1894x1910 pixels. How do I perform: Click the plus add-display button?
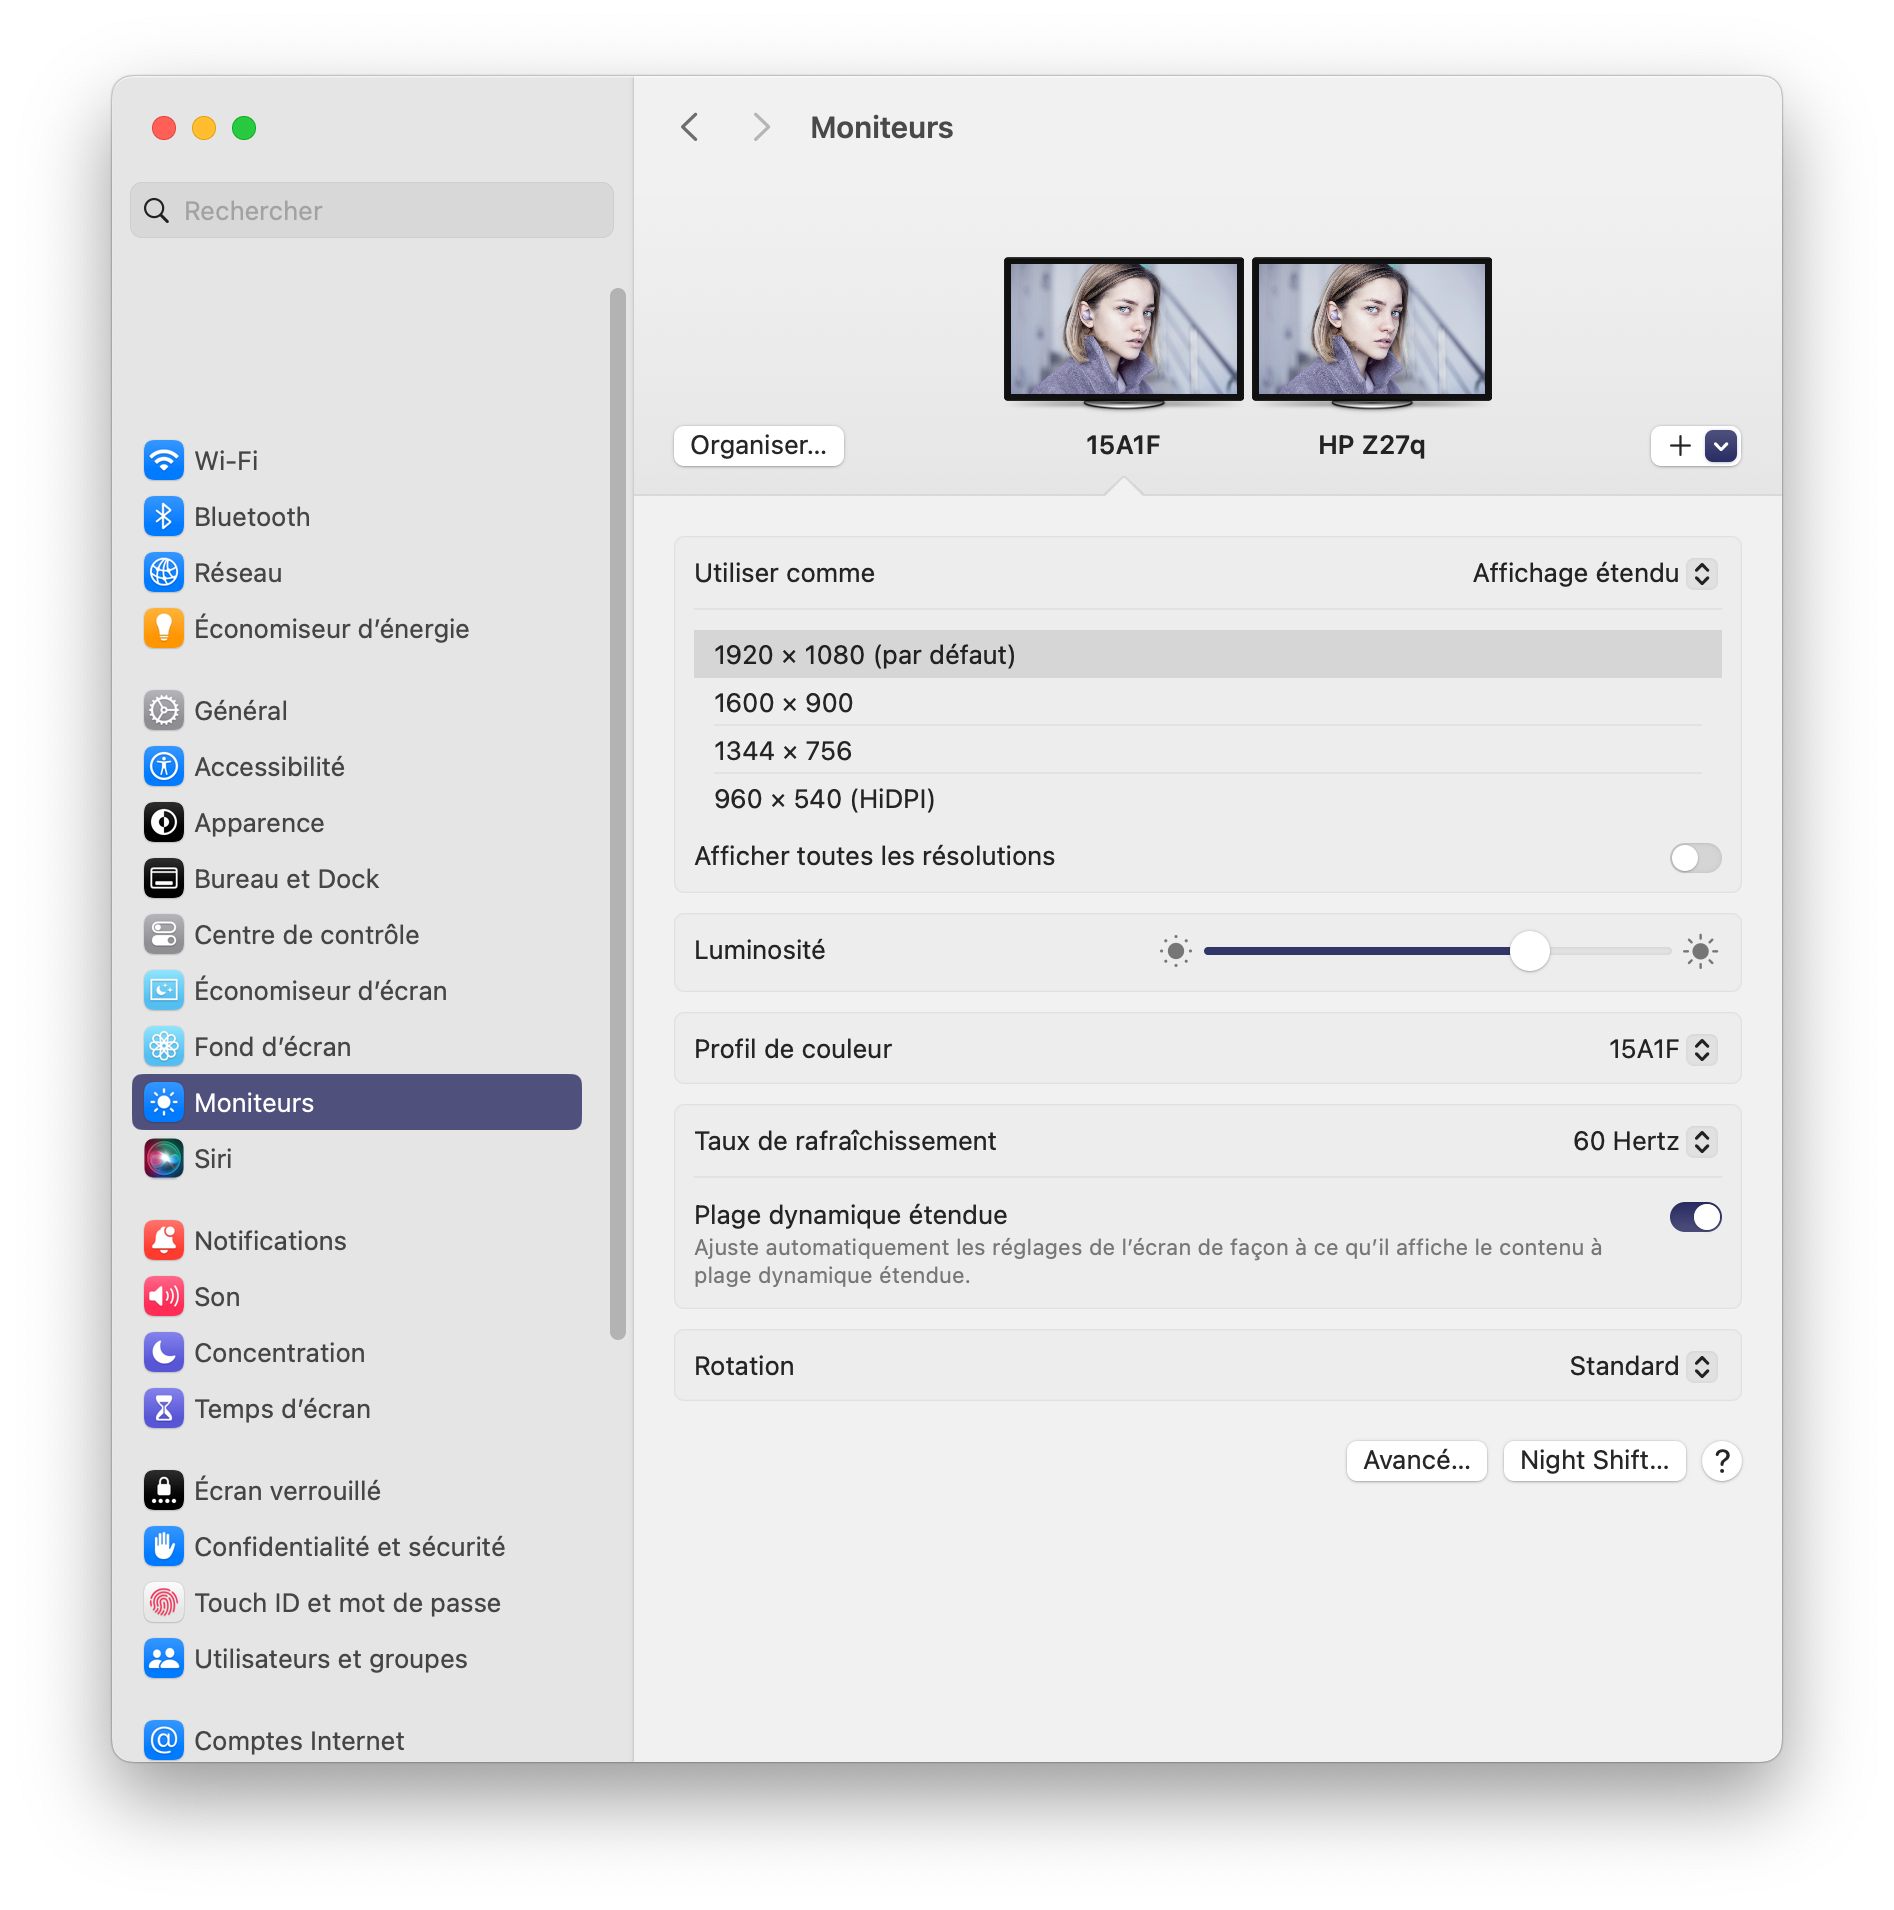point(1680,446)
